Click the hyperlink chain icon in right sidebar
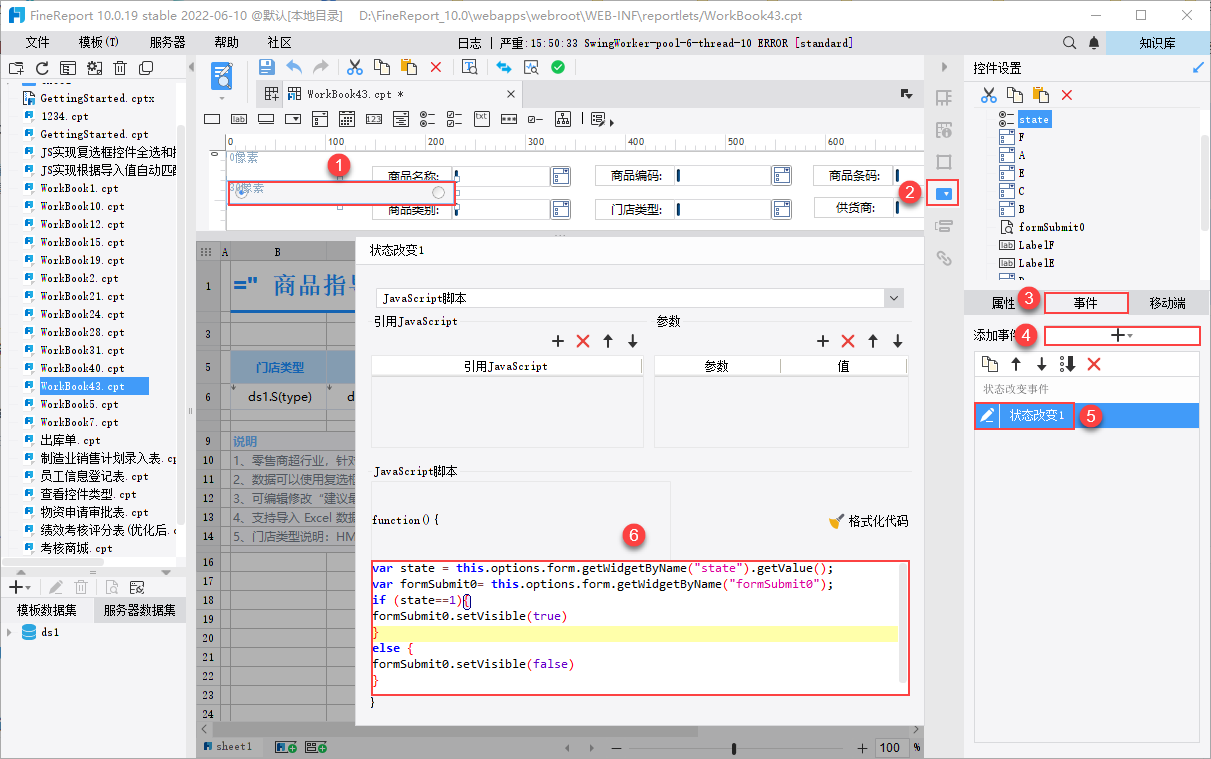The width and height of the screenshot is (1211, 759). tap(943, 257)
